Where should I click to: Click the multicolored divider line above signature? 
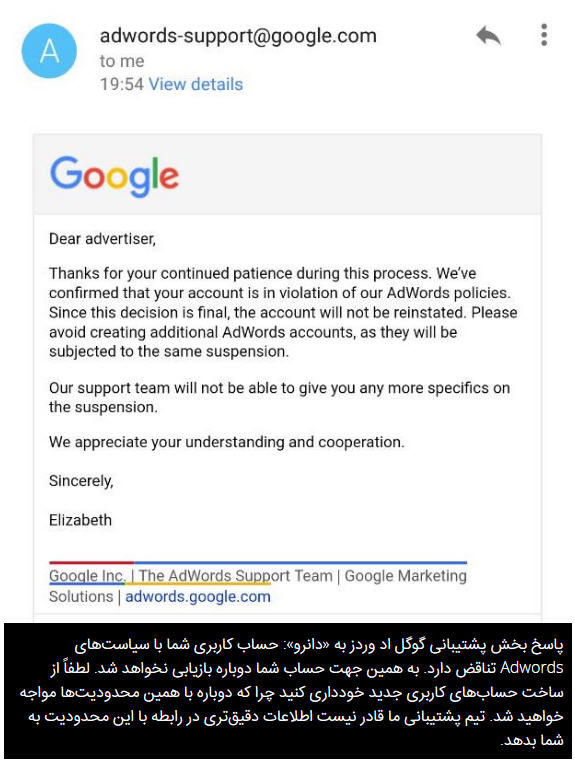click(x=258, y=562)
